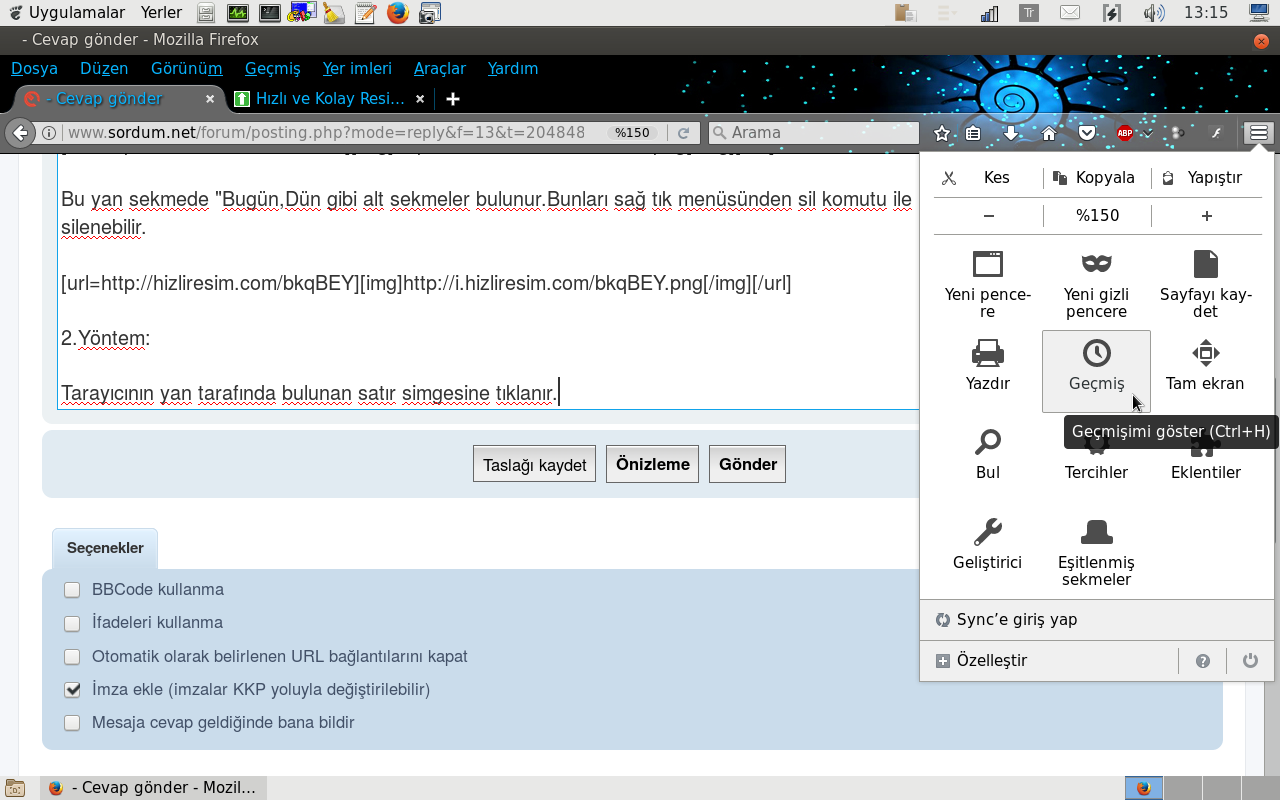Open Geçmiş menu in menu bar
This screenshot has width=1280, height=800.
coord(272,68)
